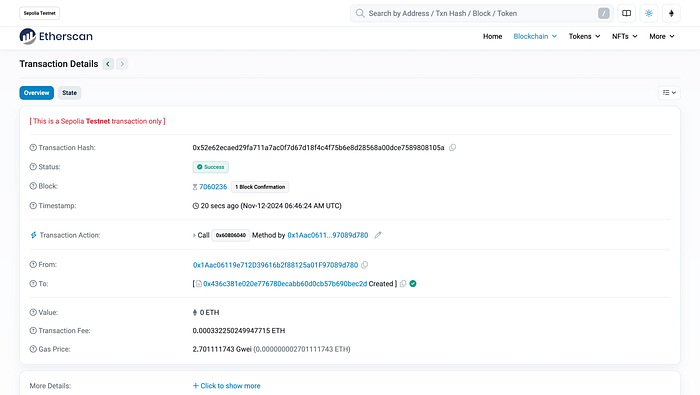Click help icon beside From

[33, 265]
